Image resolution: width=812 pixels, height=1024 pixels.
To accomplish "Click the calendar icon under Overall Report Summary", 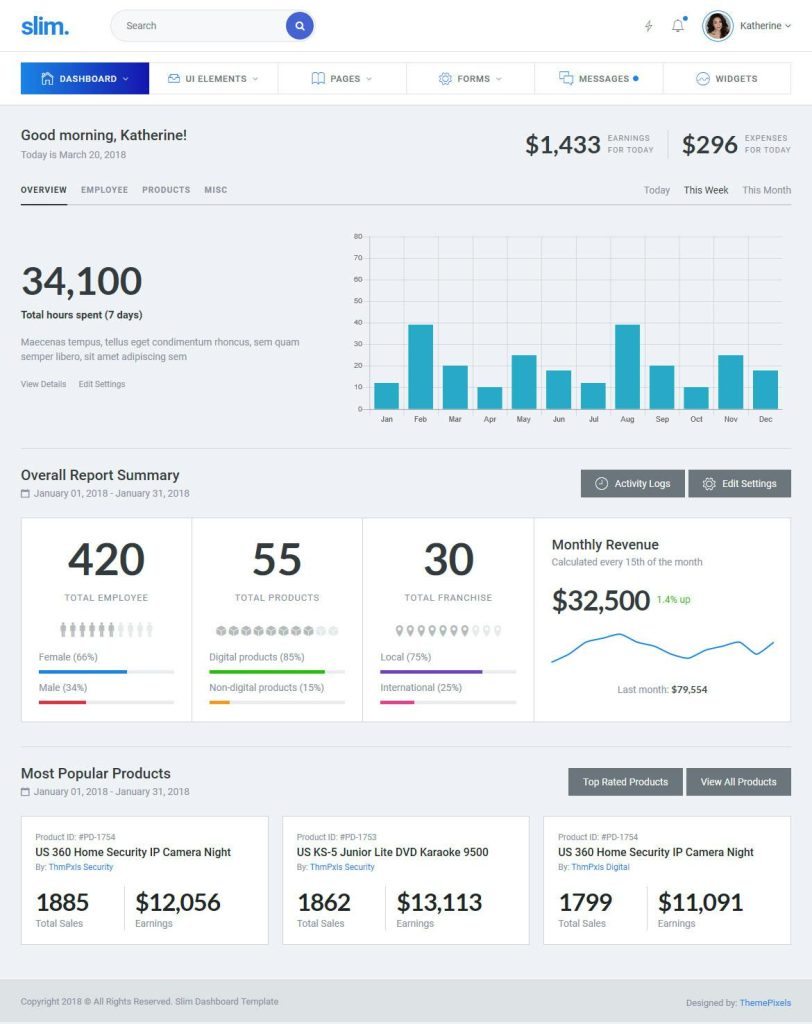I will pos(24,493).
